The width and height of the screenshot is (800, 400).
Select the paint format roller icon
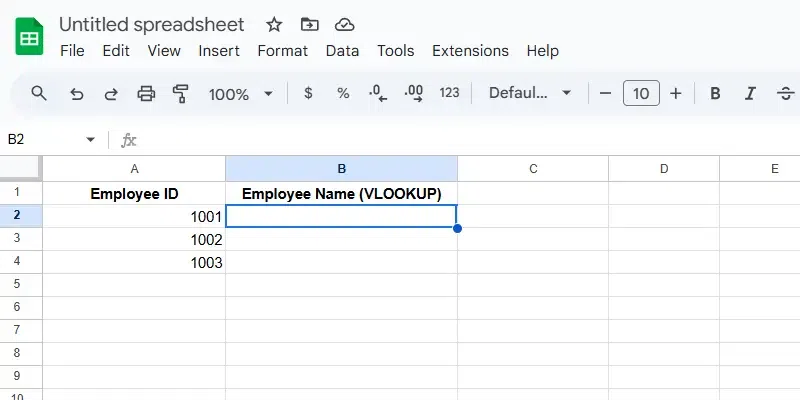click(181, 93)
